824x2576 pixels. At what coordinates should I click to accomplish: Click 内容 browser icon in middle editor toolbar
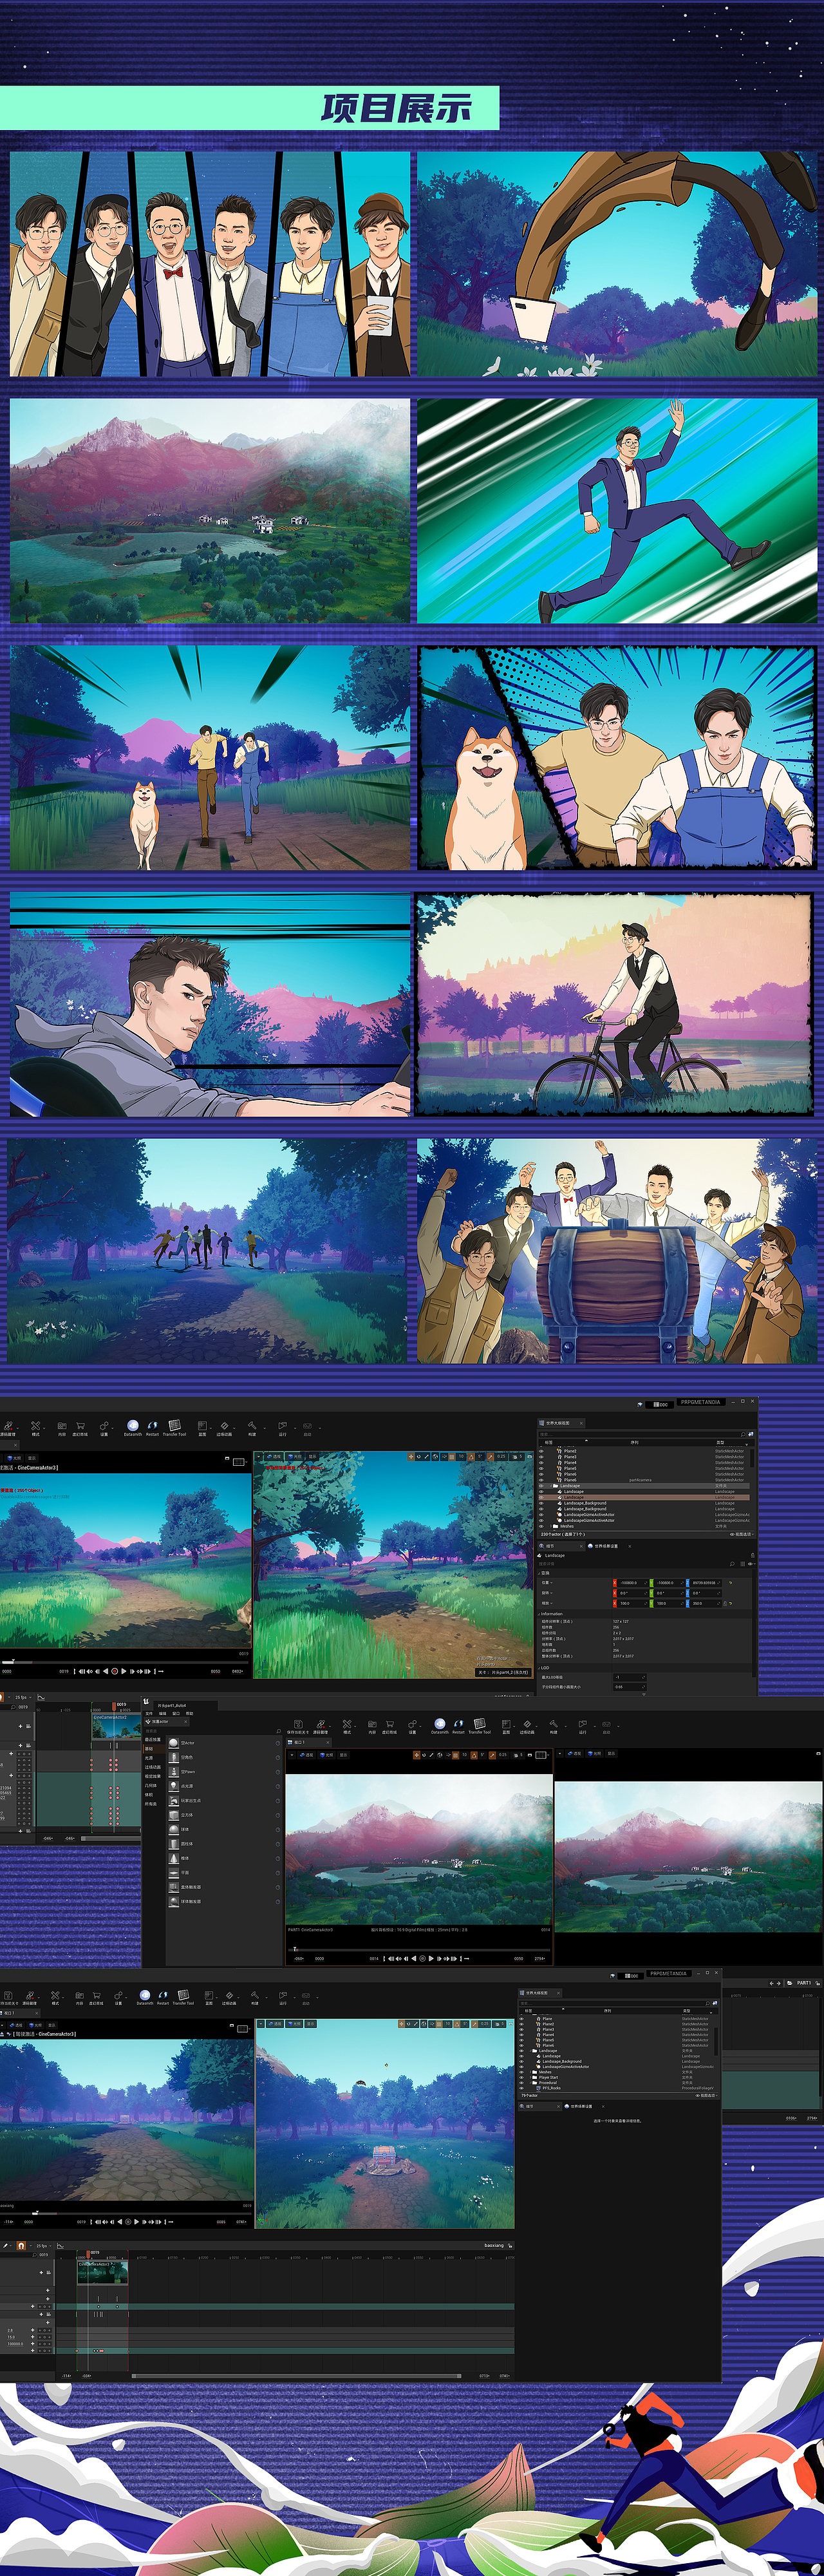[373, 1724]
